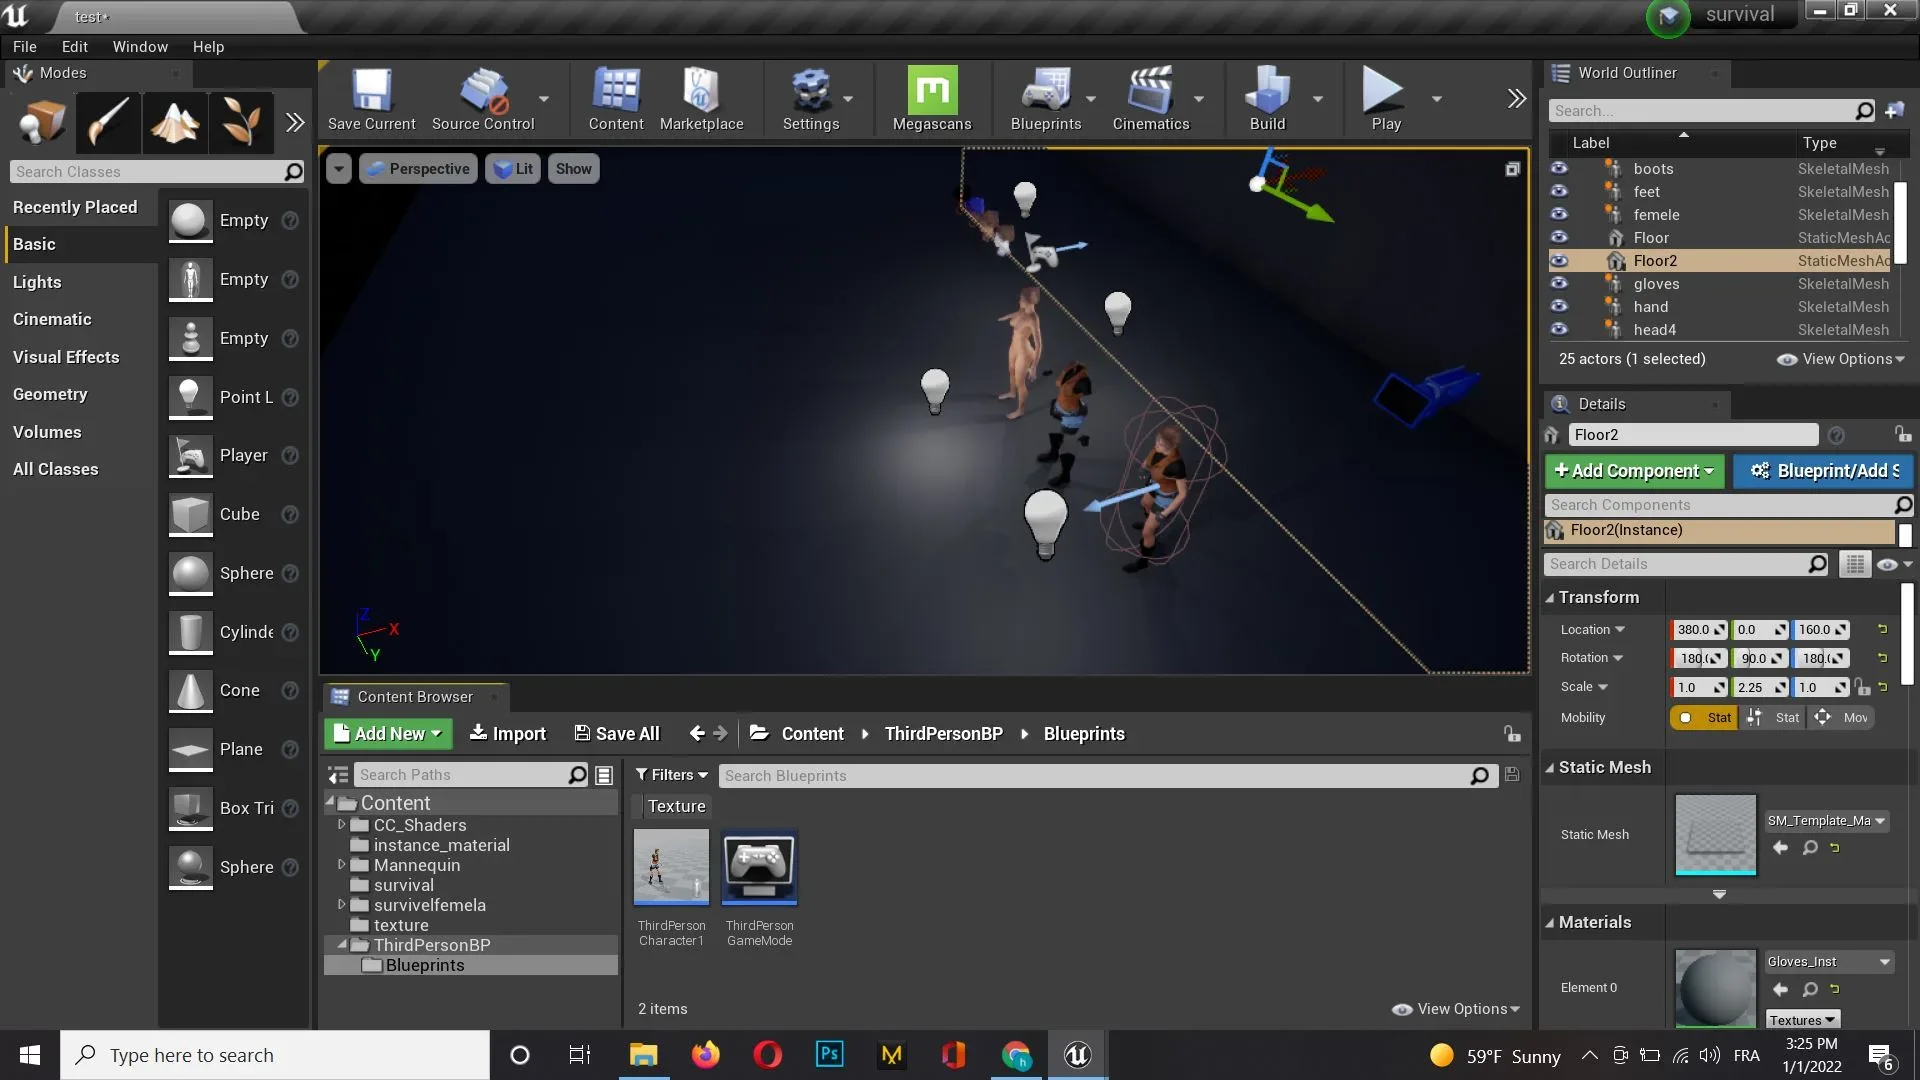Image resolution: width=1920 pixels, height=1080 pixels.
Task: Click Blueprint/Add S button in Details
Action: click(x=1826, y=471)
